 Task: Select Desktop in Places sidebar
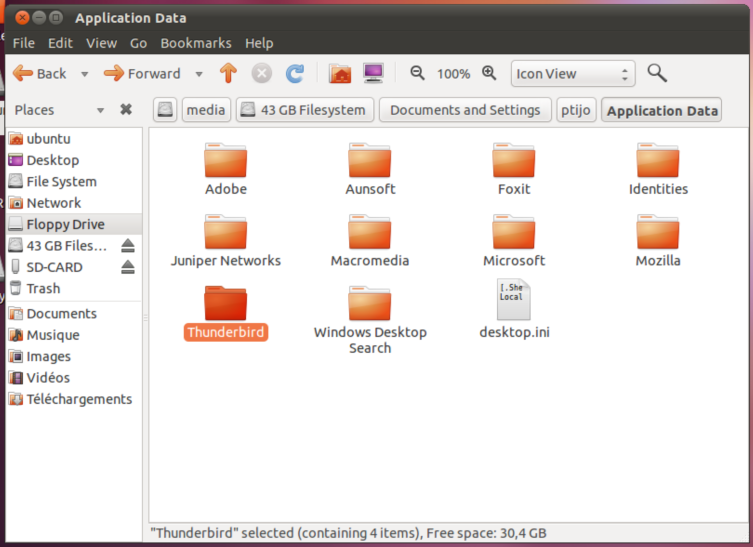coord(74,160)
